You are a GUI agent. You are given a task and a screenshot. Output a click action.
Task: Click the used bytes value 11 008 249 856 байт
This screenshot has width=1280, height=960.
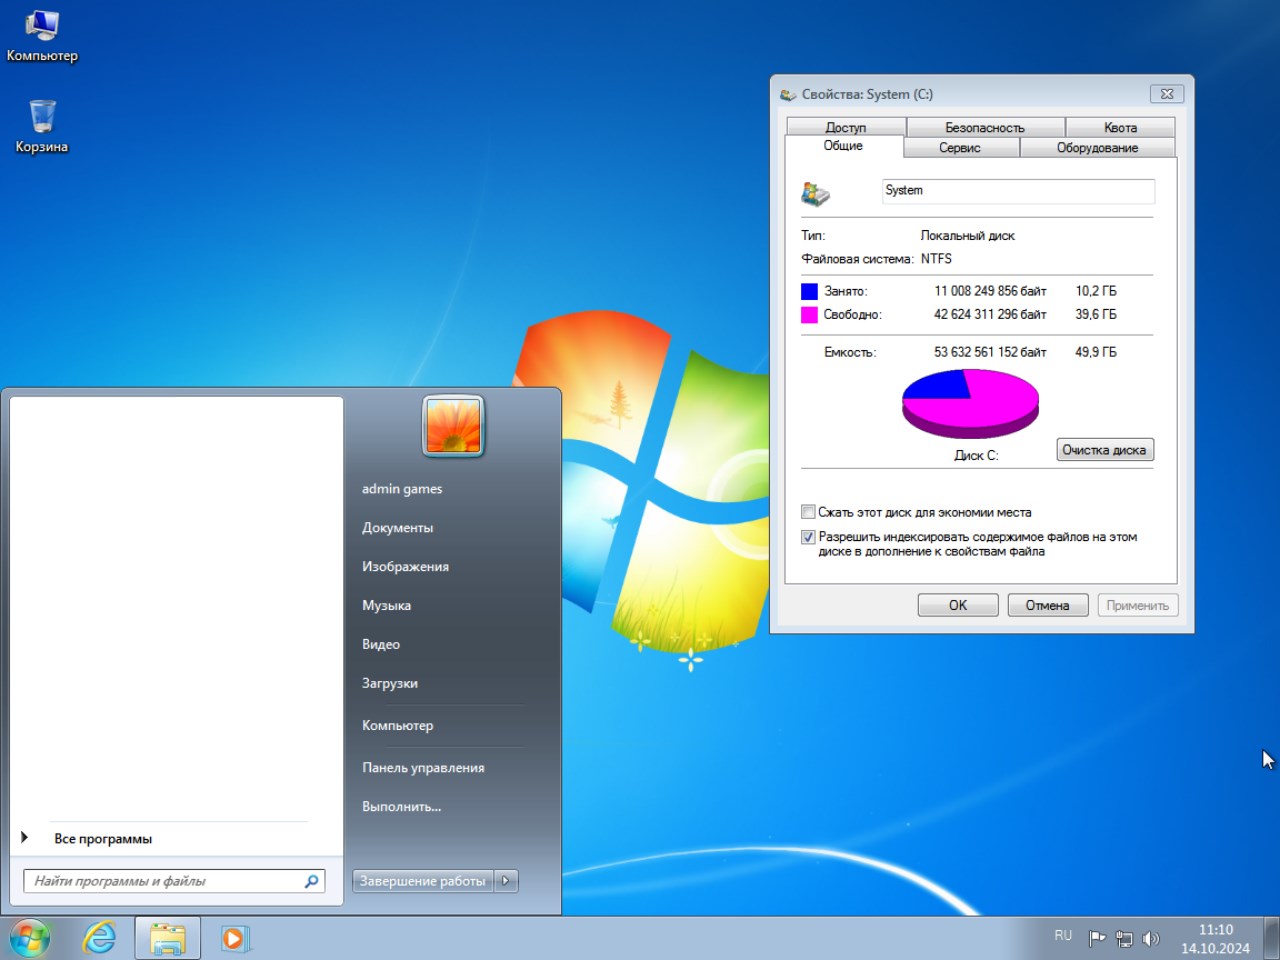click(990, 291)
